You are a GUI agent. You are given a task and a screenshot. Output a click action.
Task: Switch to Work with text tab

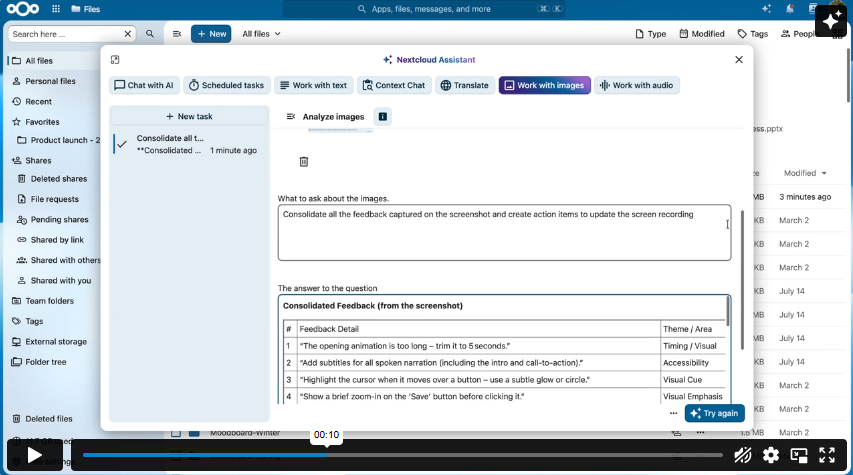pyautogui.click(x=314, y=85)
